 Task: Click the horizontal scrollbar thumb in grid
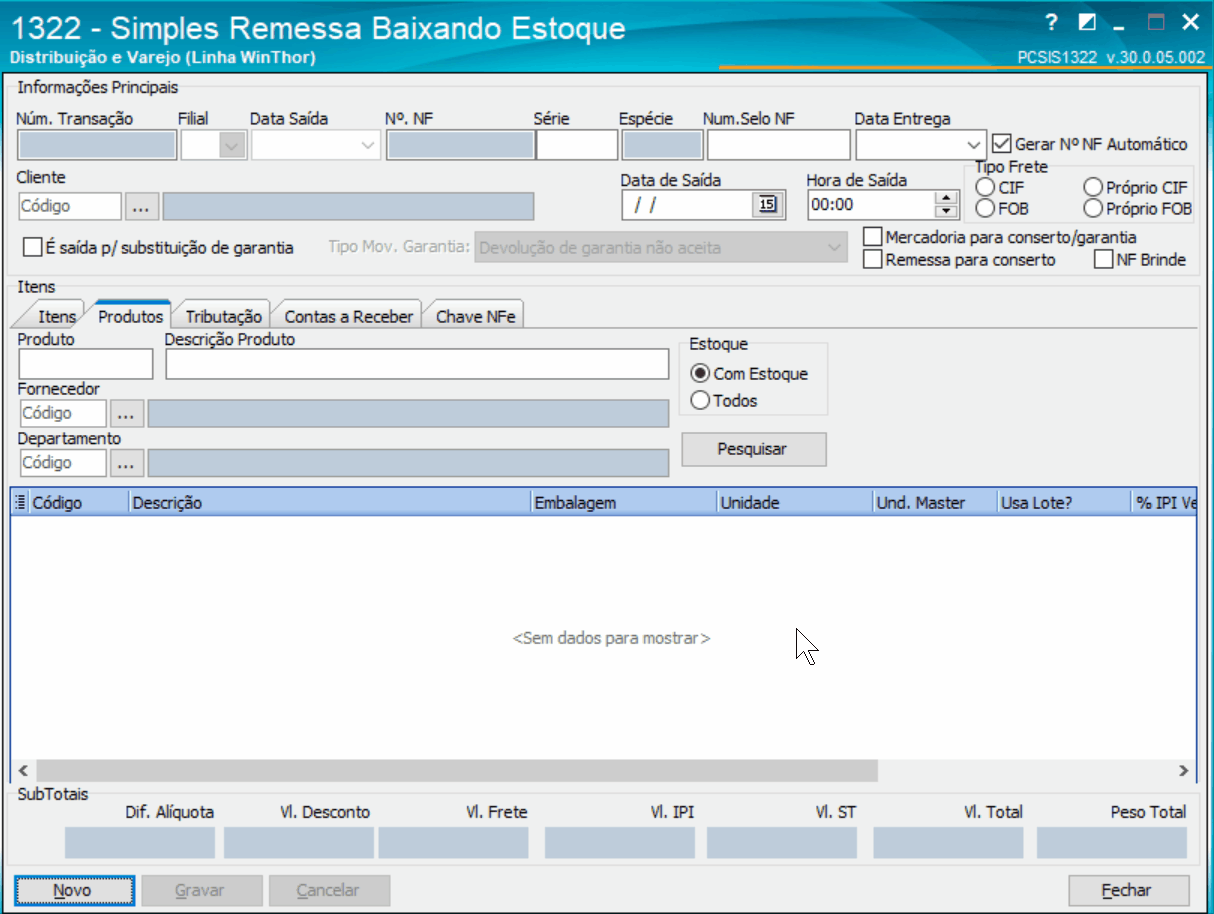(456, 771)
